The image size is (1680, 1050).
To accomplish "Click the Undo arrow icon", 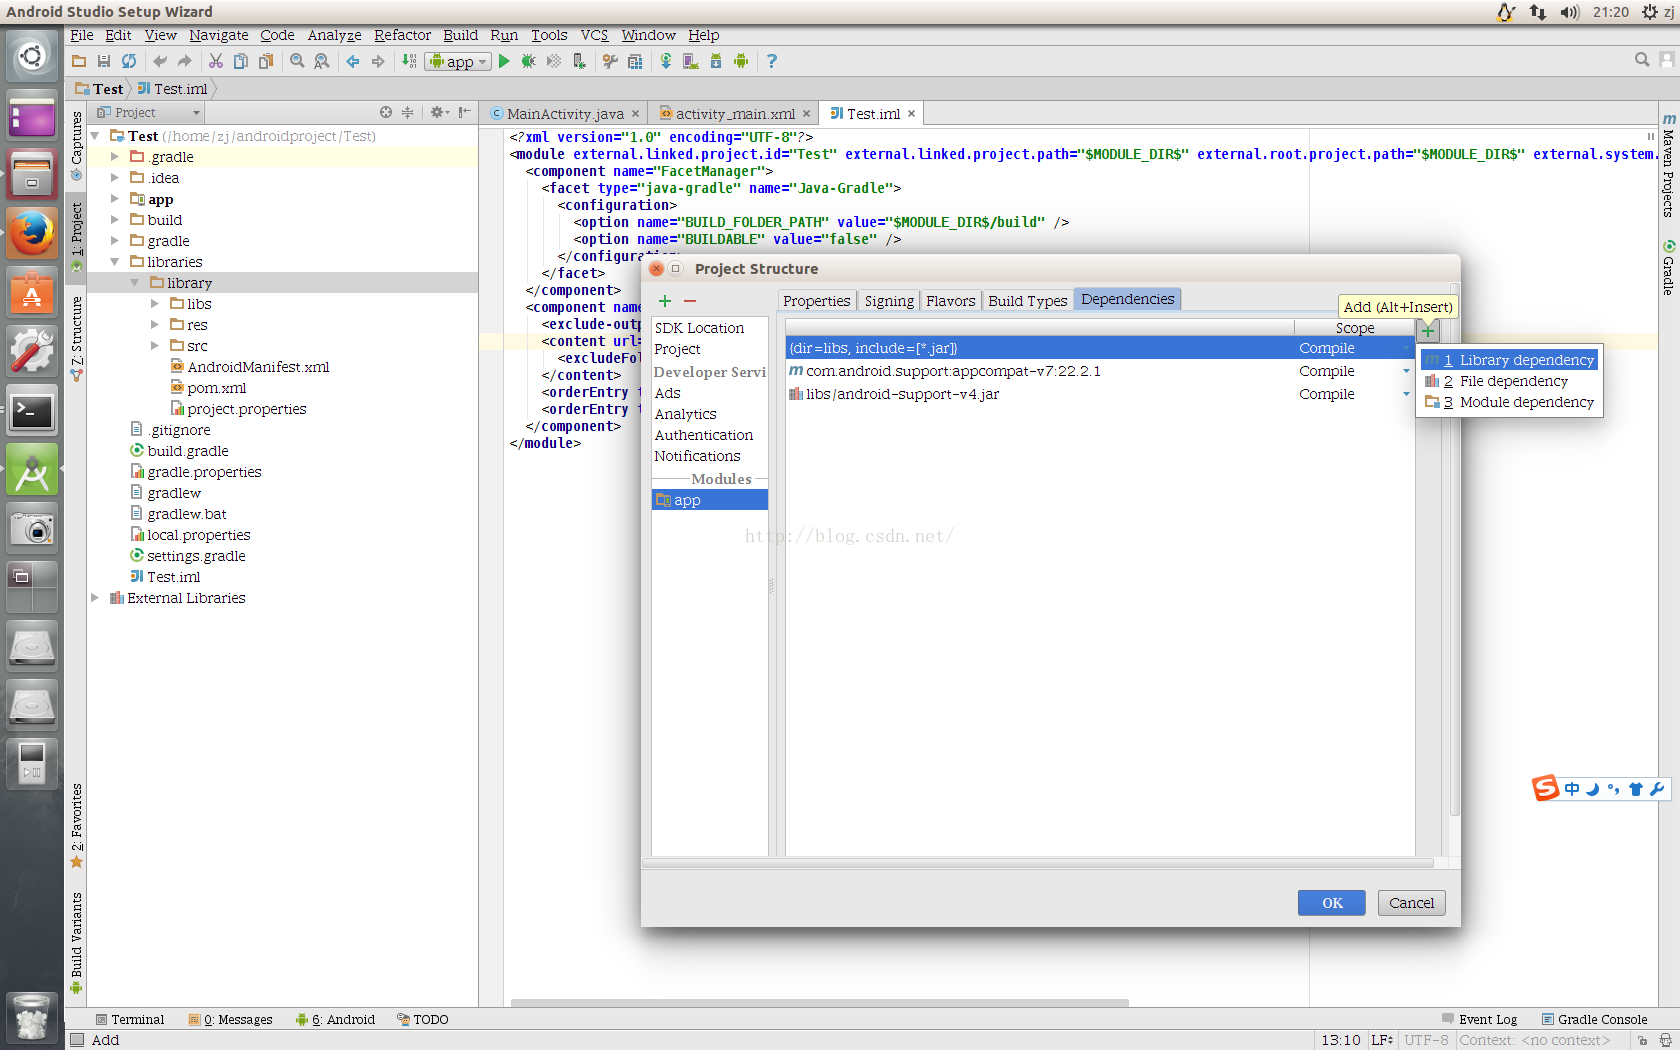I will tap(159, 61).
